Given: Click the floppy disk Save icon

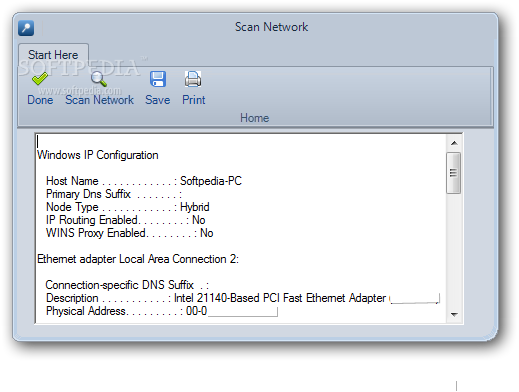Looking at the screenshot, I should point(158,79).
